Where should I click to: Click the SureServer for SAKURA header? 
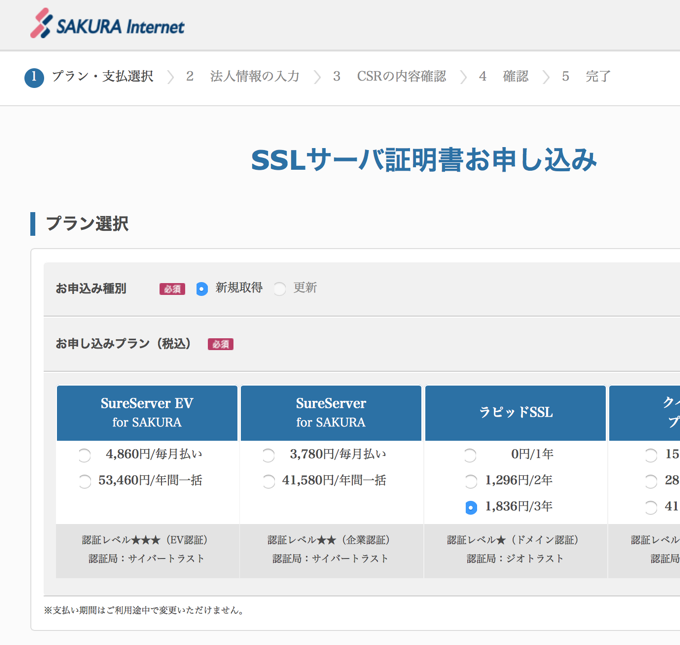331,413
